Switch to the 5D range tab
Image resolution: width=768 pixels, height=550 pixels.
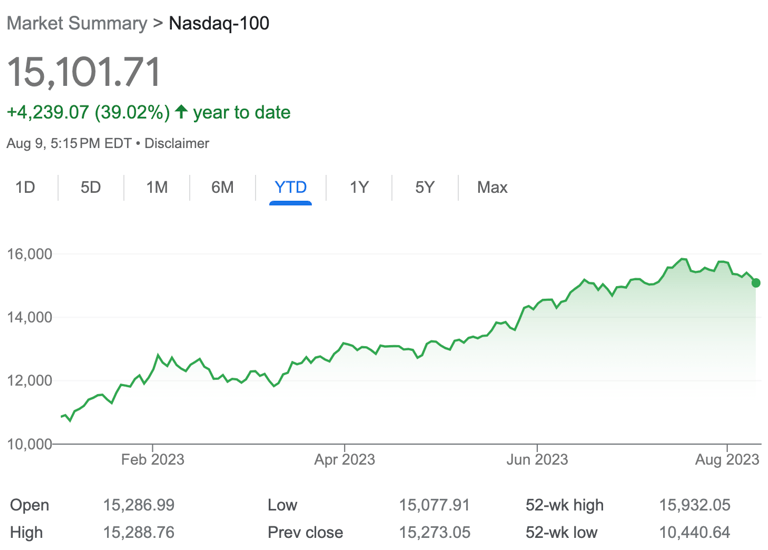[x=91, y=187]
